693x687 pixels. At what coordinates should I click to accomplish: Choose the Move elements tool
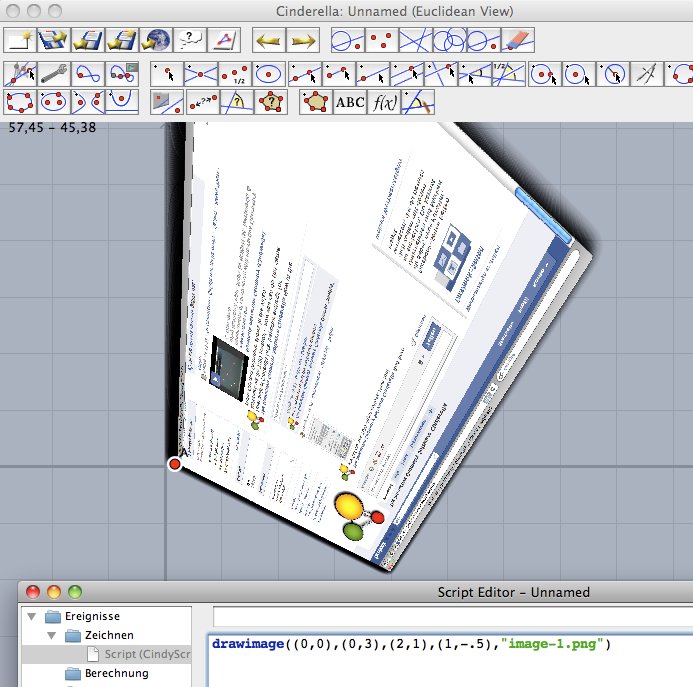[20, 74]
